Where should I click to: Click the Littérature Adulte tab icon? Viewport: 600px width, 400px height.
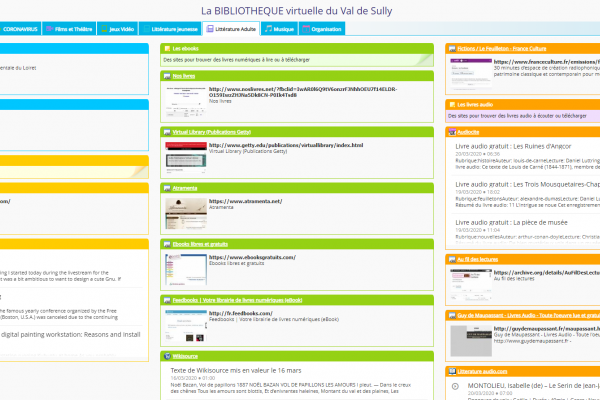[x=210, y=29]
